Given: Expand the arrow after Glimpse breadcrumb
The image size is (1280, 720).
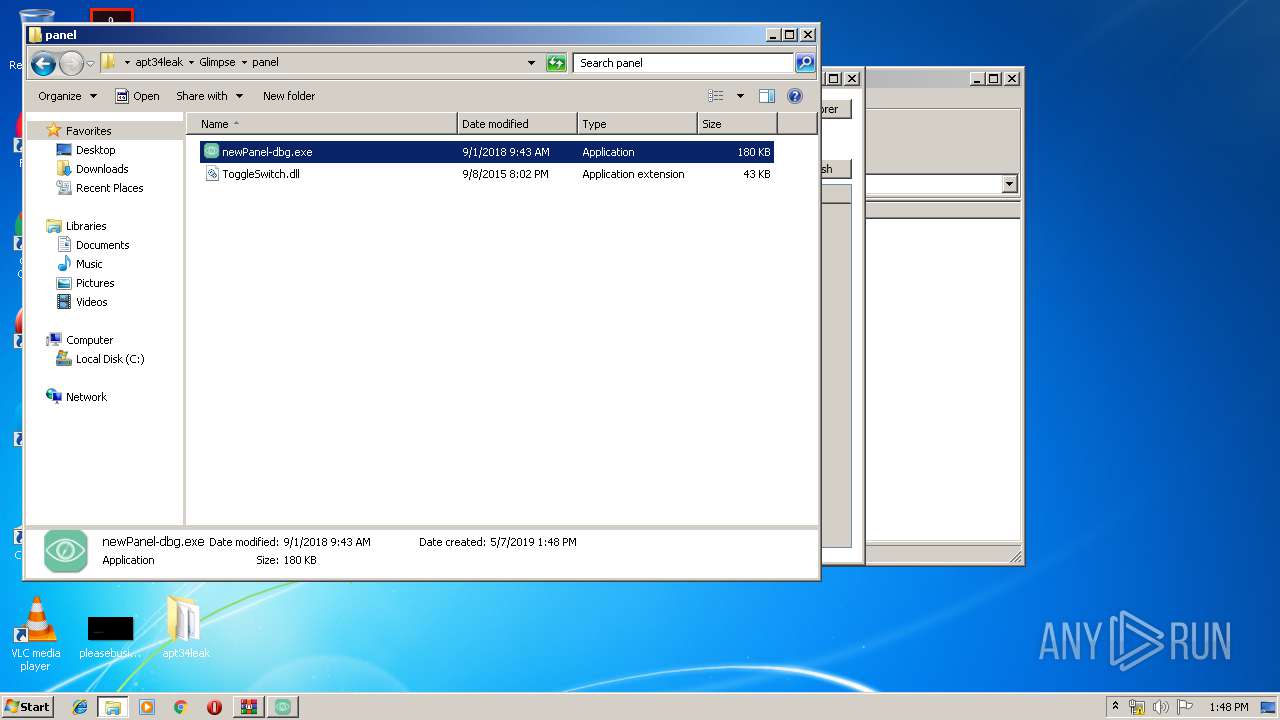Looking at the screenshot, I should [x=244, y=62].
